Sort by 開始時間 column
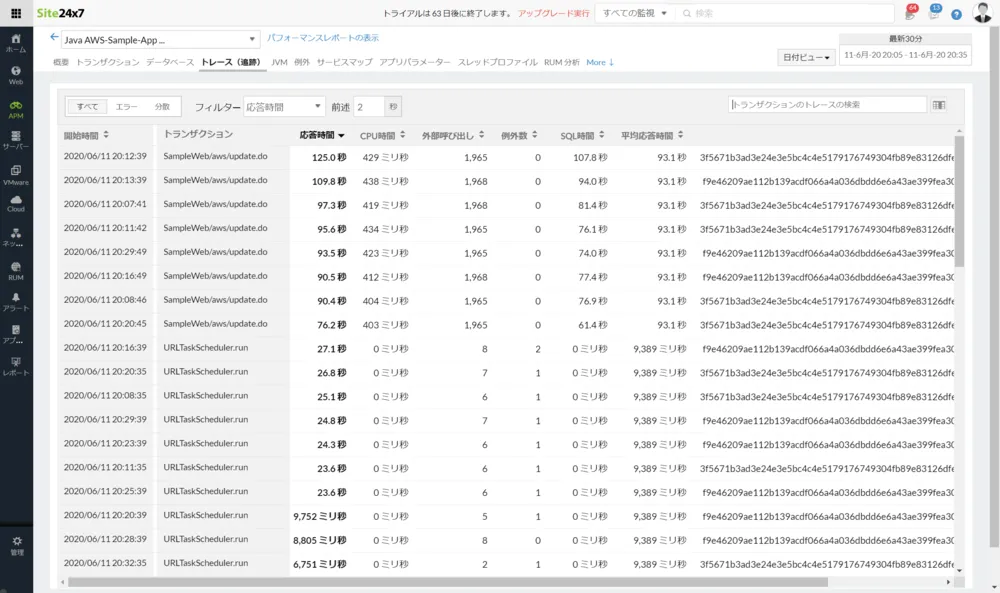 [x=86, y=135]
